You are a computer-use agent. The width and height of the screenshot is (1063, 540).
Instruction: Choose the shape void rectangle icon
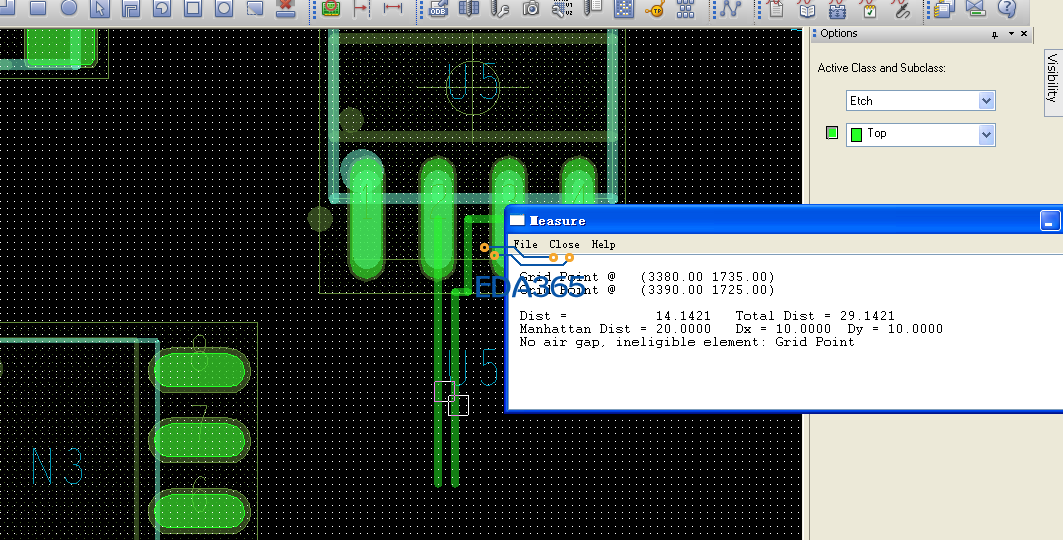[193, 8]
